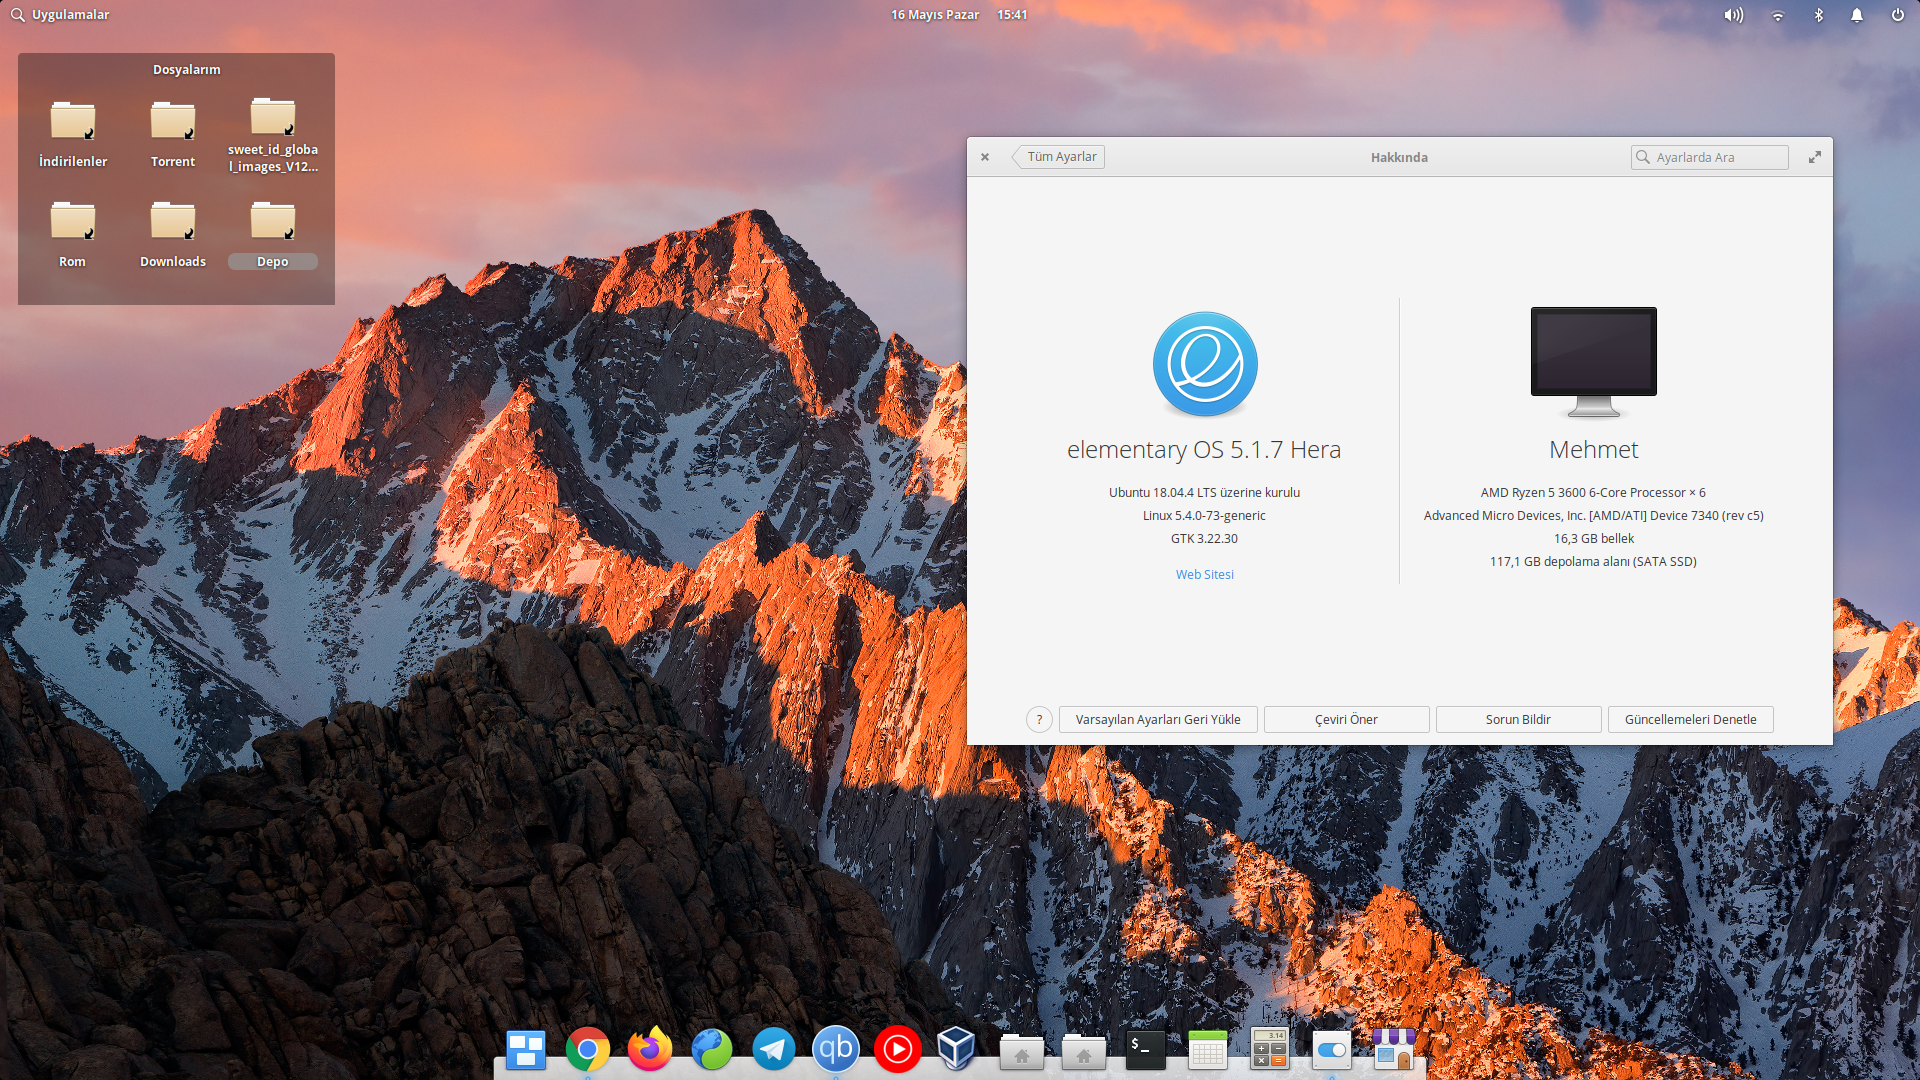The width and height of the screenshot is (1920, 1080).
Task: Launch VirtualBox from the dock
Action: 956,1049
